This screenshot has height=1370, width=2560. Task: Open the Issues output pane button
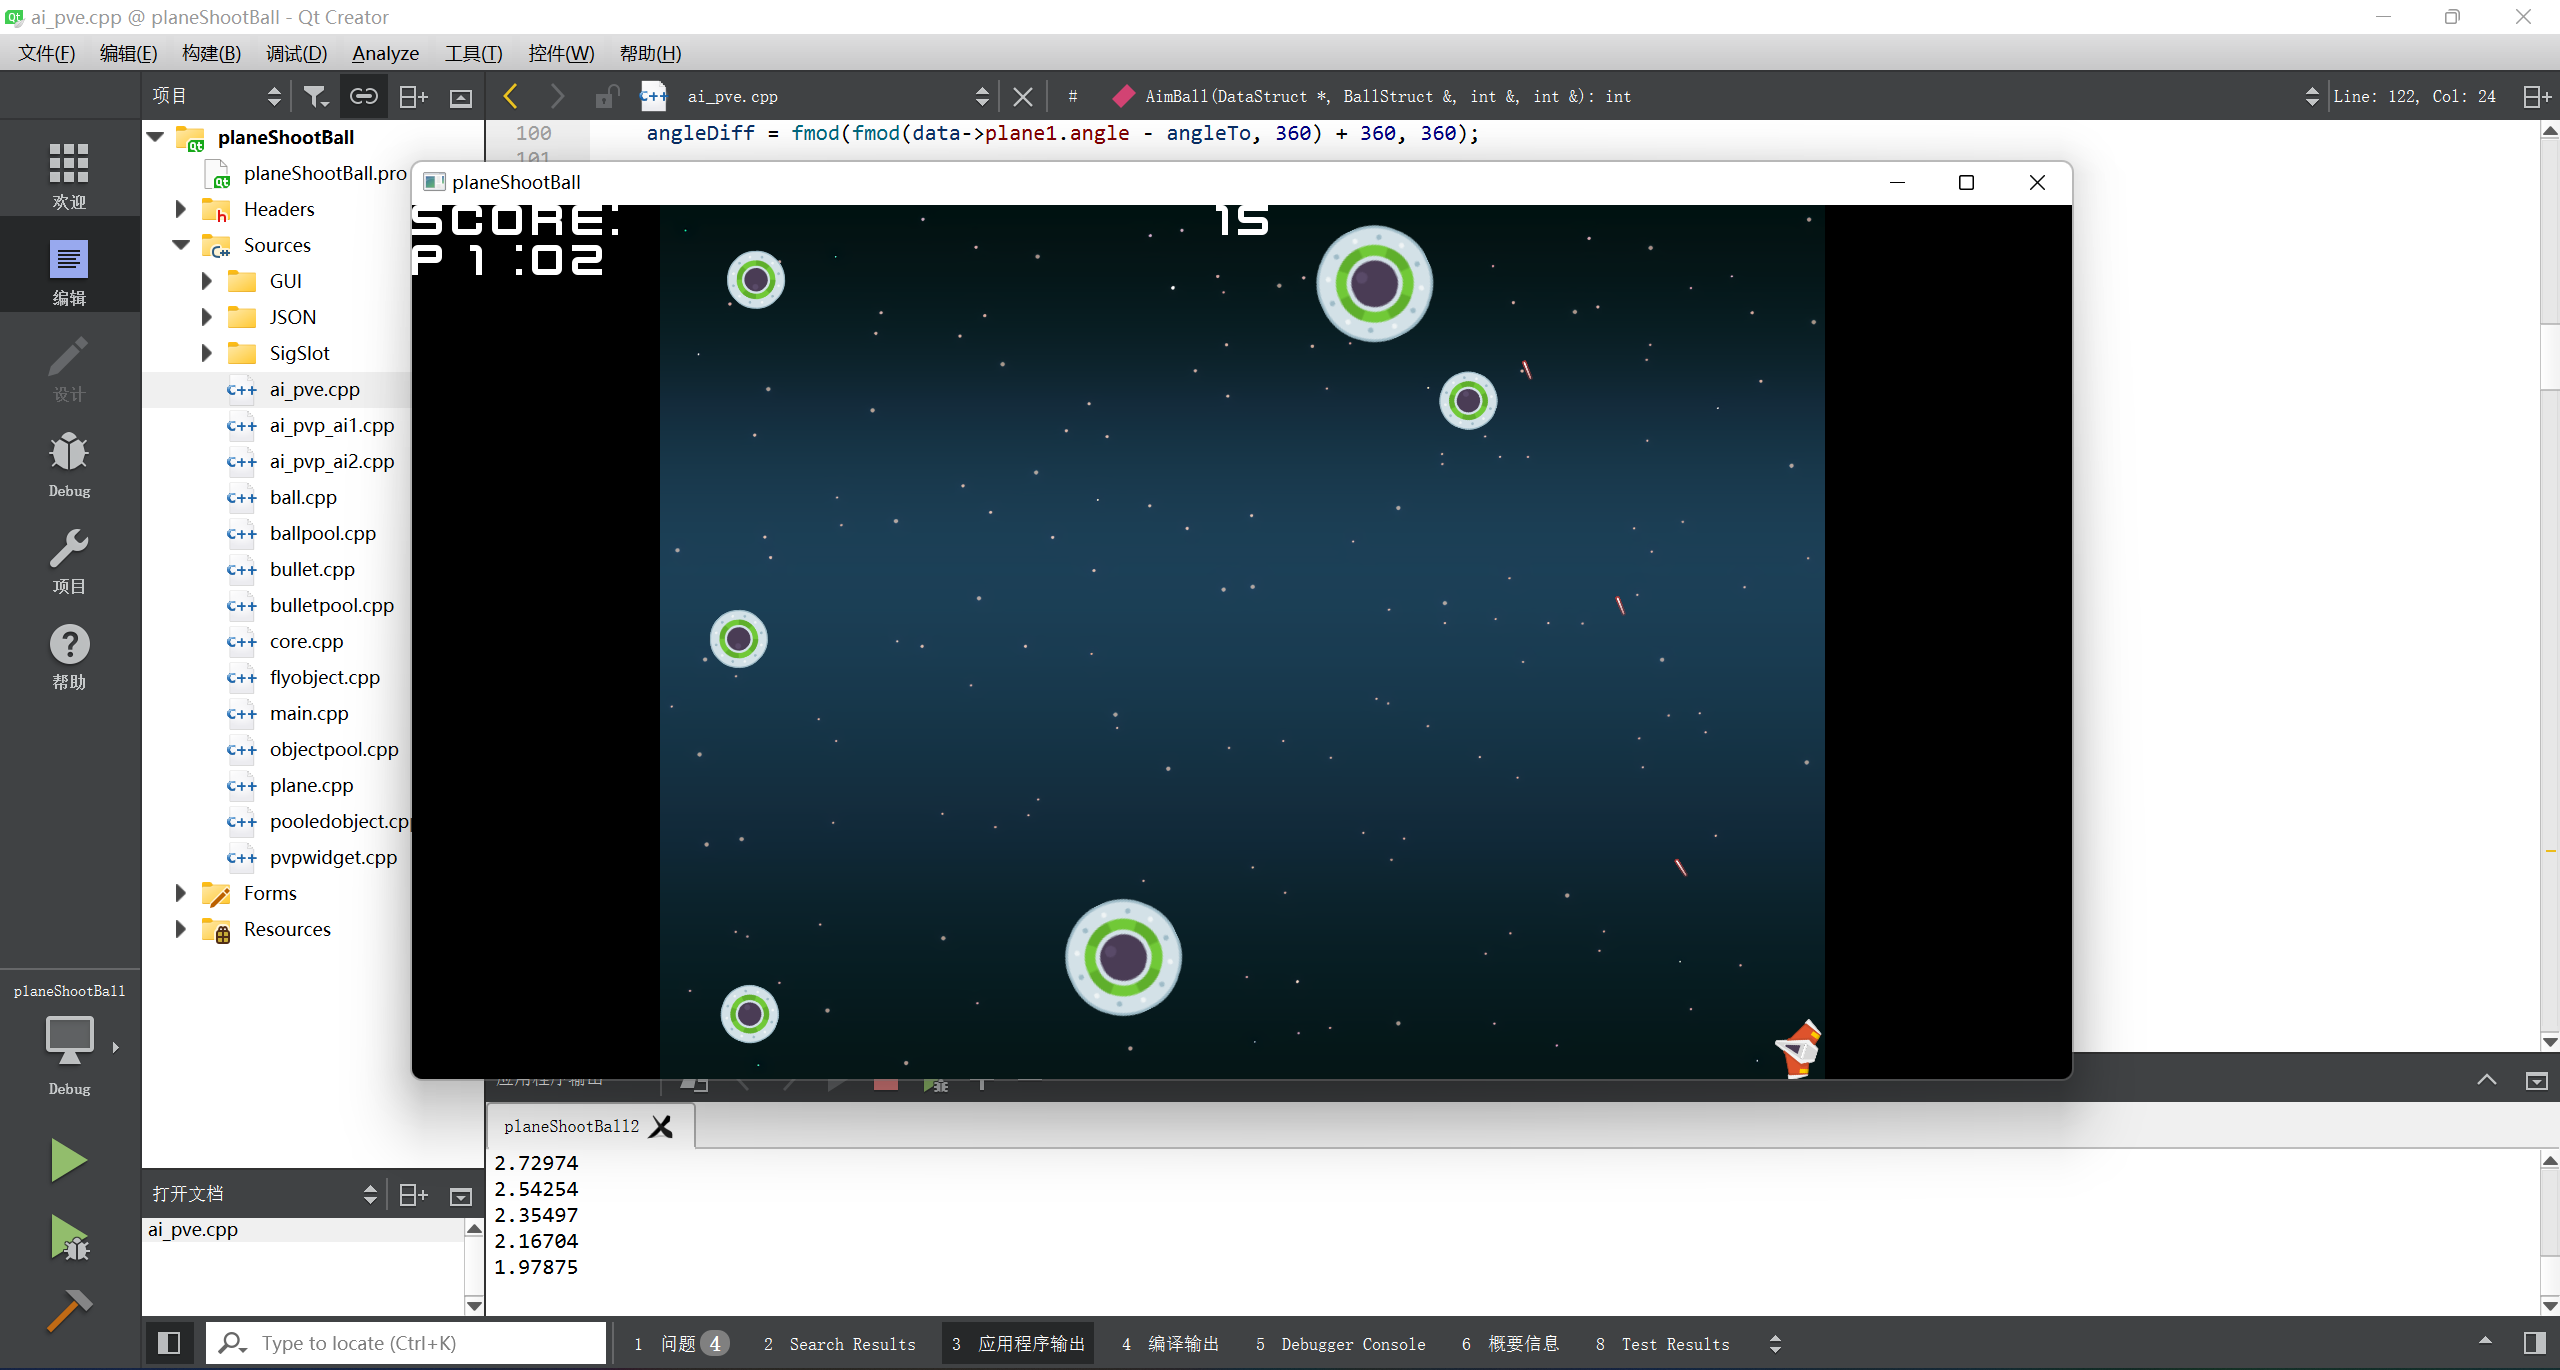point(680,1344)
